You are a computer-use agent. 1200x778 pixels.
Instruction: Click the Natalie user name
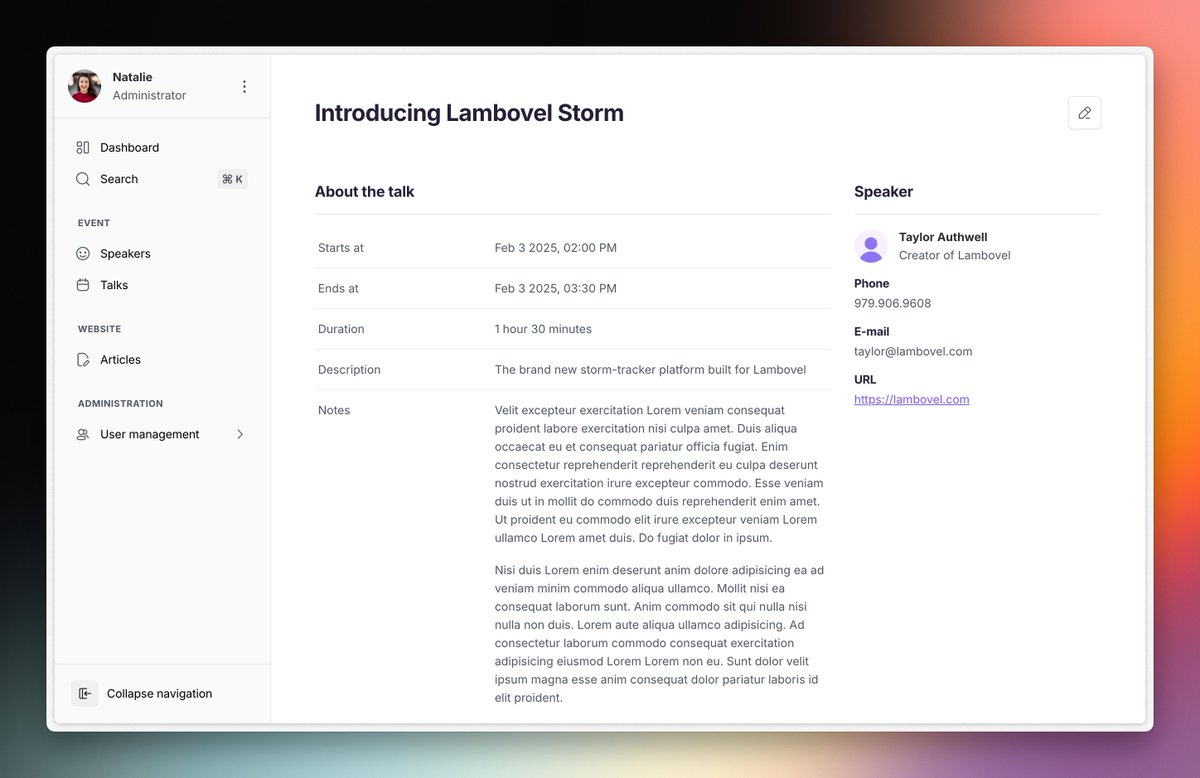[132, 77]
